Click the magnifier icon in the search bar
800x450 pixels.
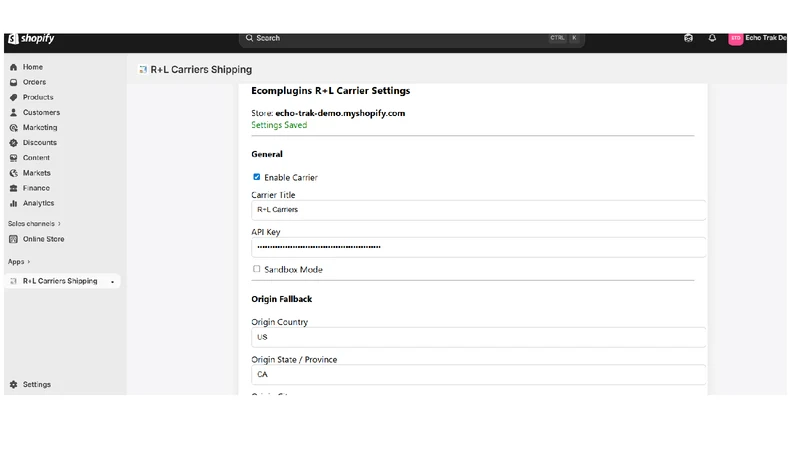pos(249,38)
